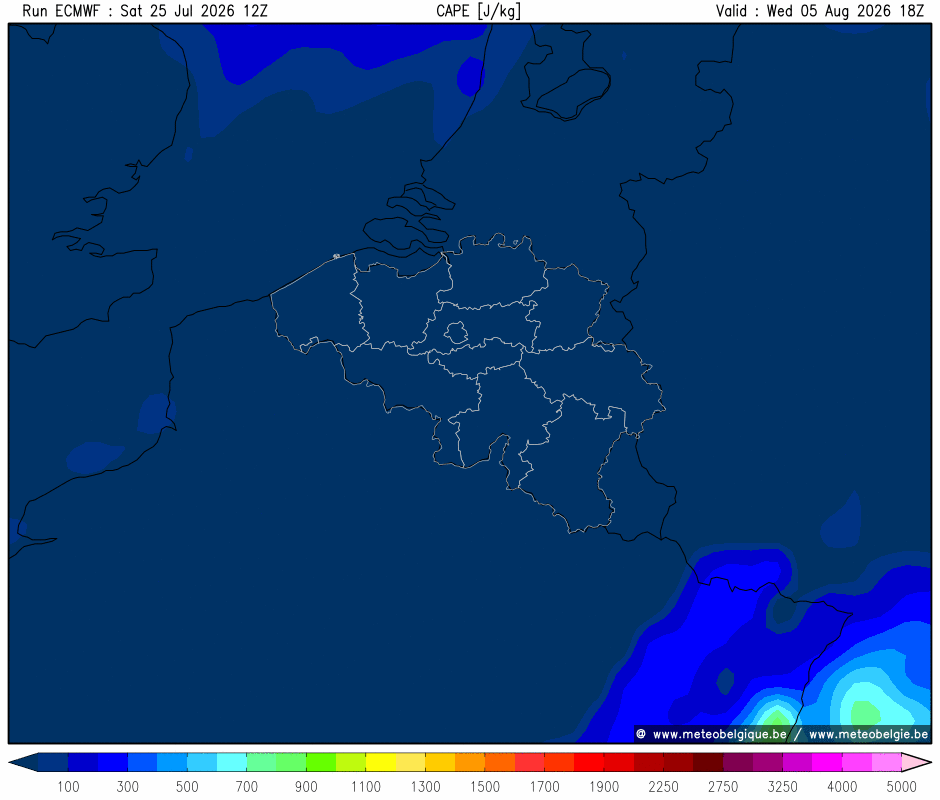Click the 2750 value on color scale
The height and width of the screenshot is (800, 940).
coord(723,786)
